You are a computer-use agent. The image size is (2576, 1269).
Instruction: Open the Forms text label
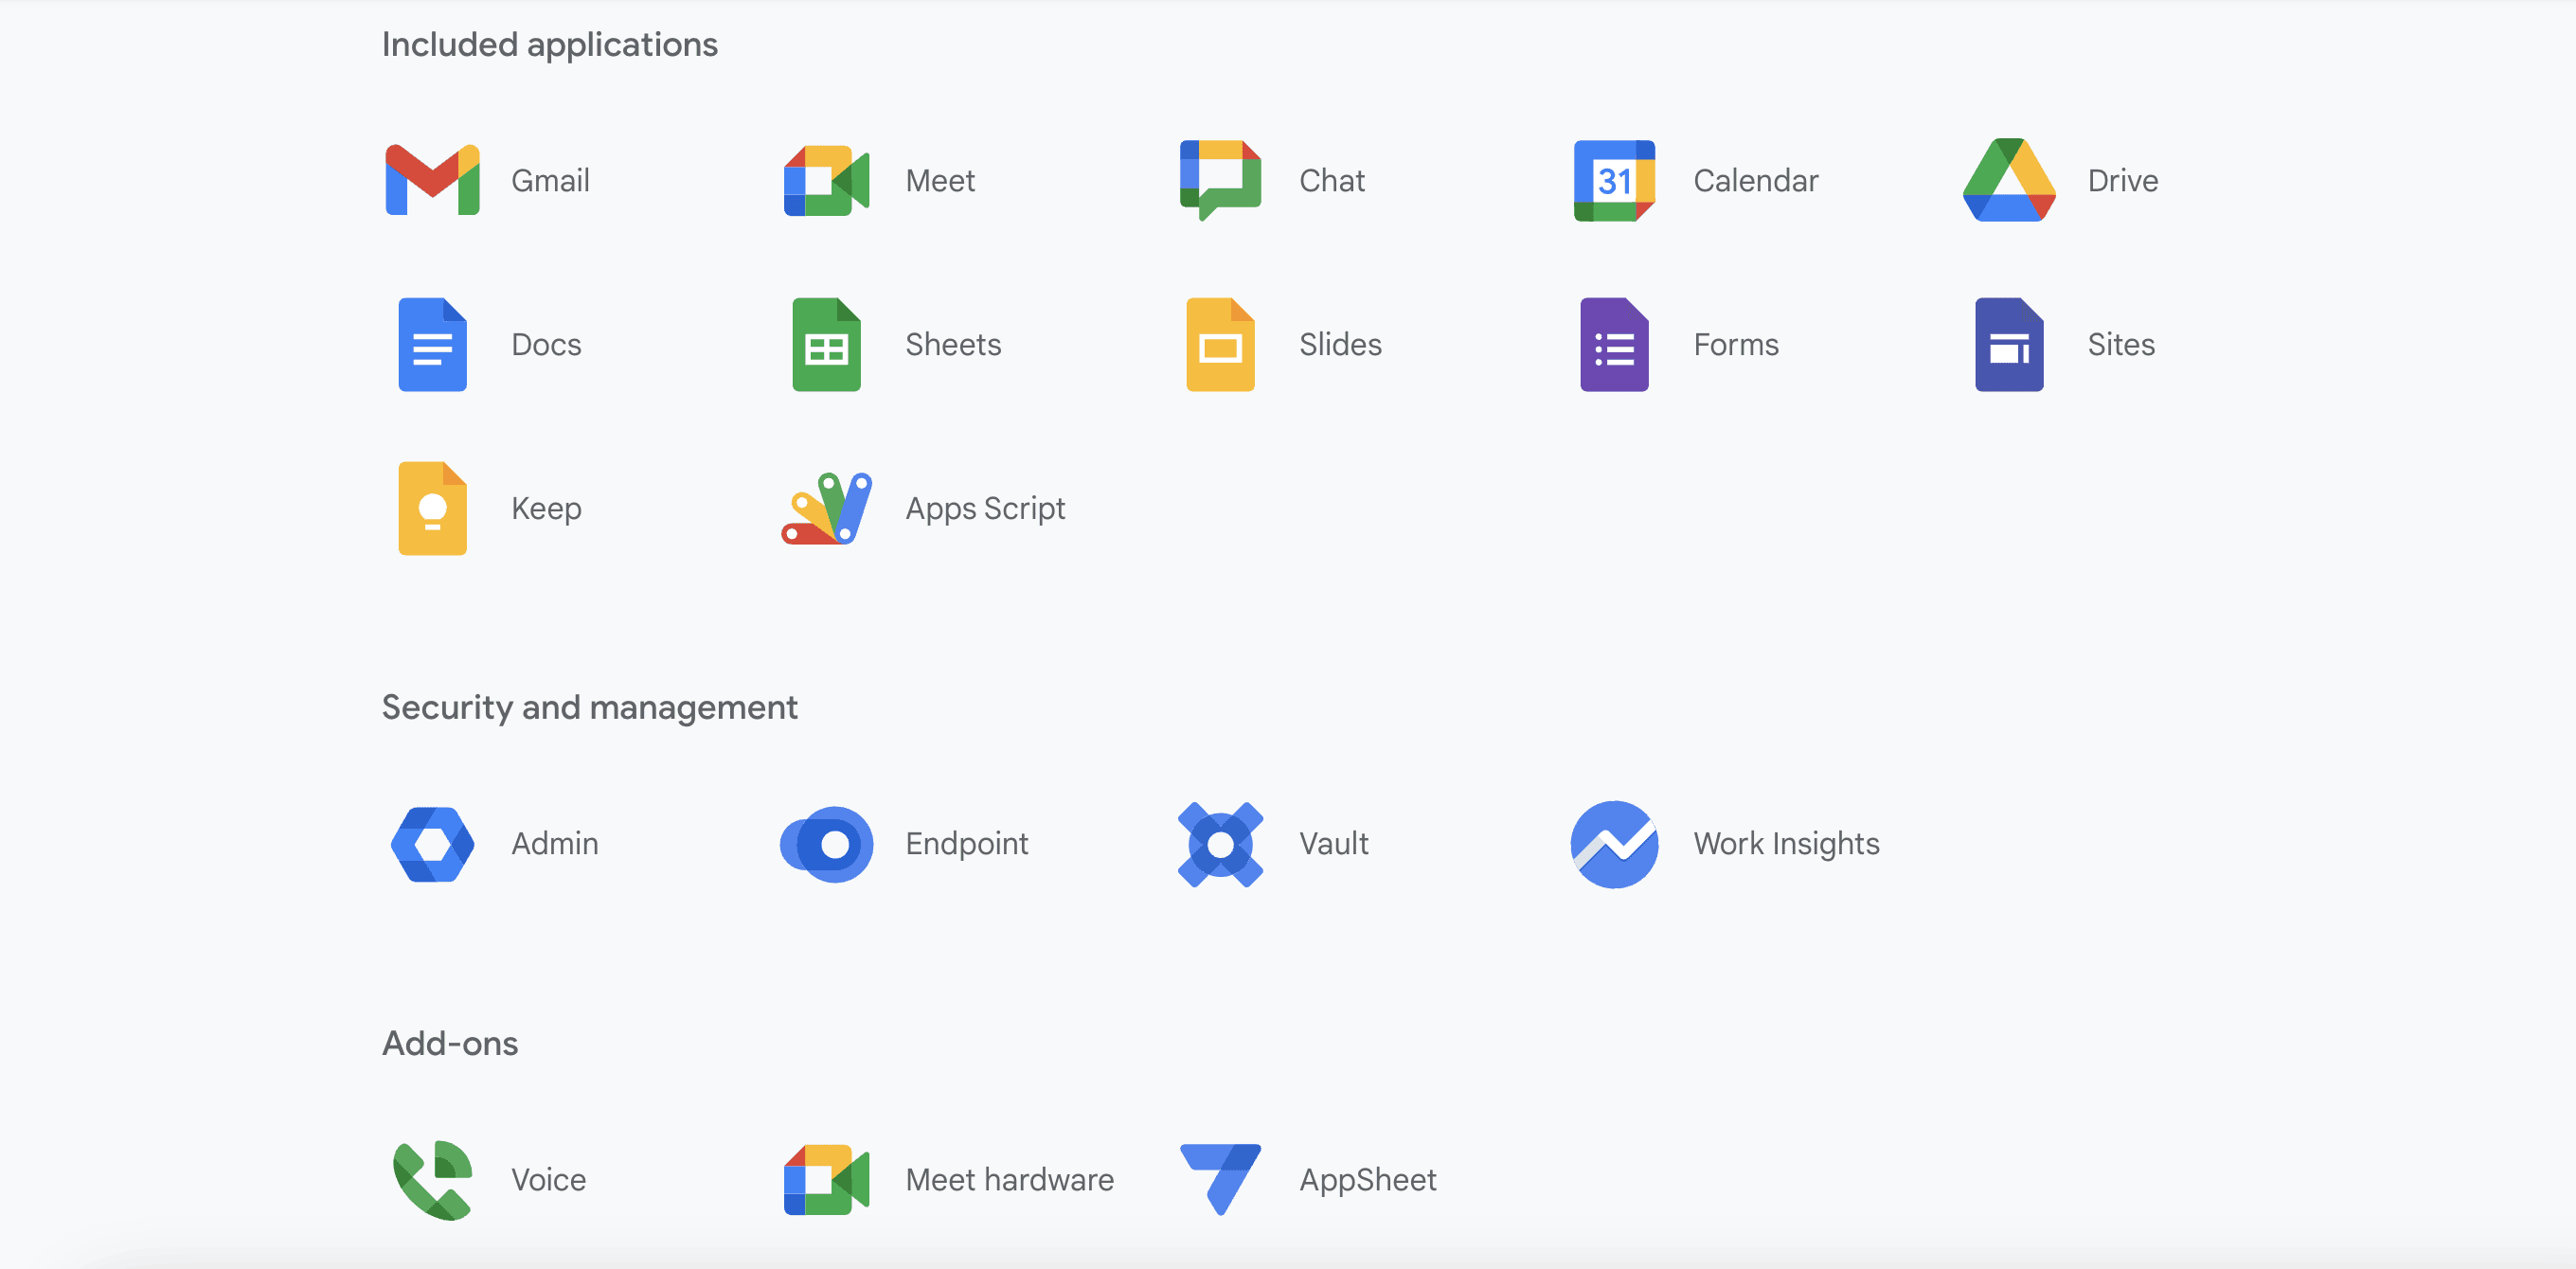pyautogui.click(x=1736, y=345)
